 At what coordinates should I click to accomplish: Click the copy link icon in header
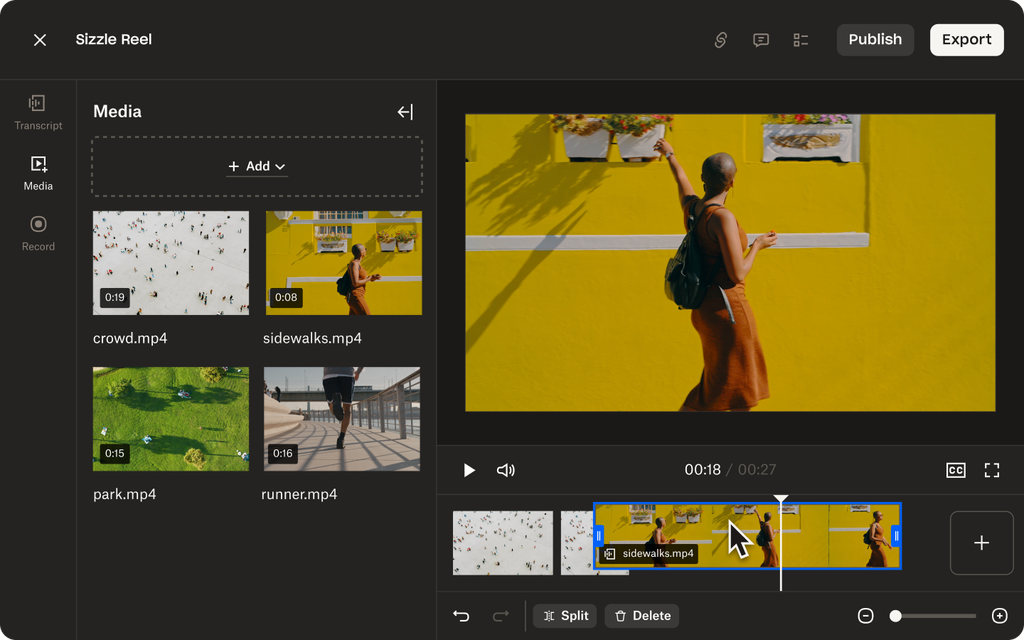click(x=720, y=40)
